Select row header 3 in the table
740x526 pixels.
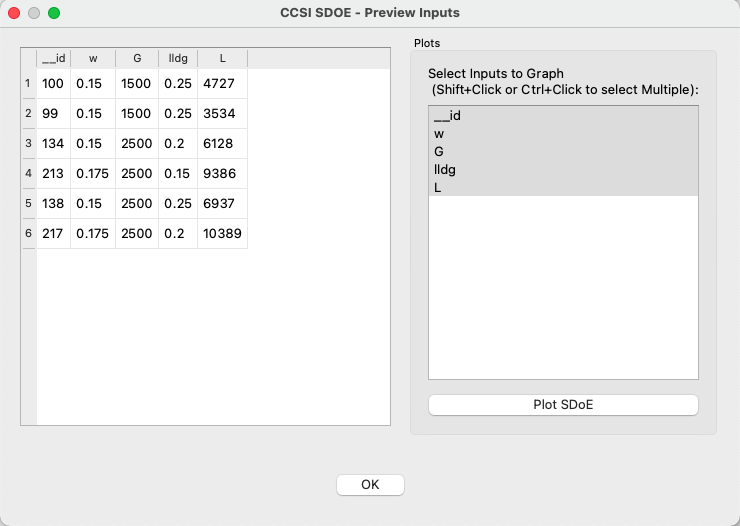28,143
